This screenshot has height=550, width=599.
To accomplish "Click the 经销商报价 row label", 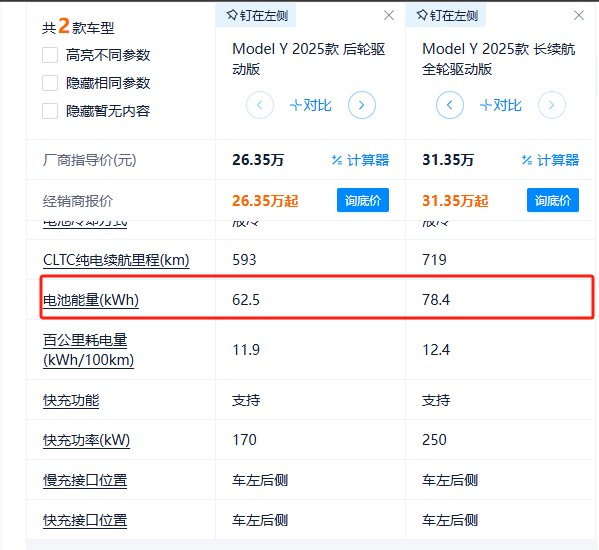I will click(78, 201).
